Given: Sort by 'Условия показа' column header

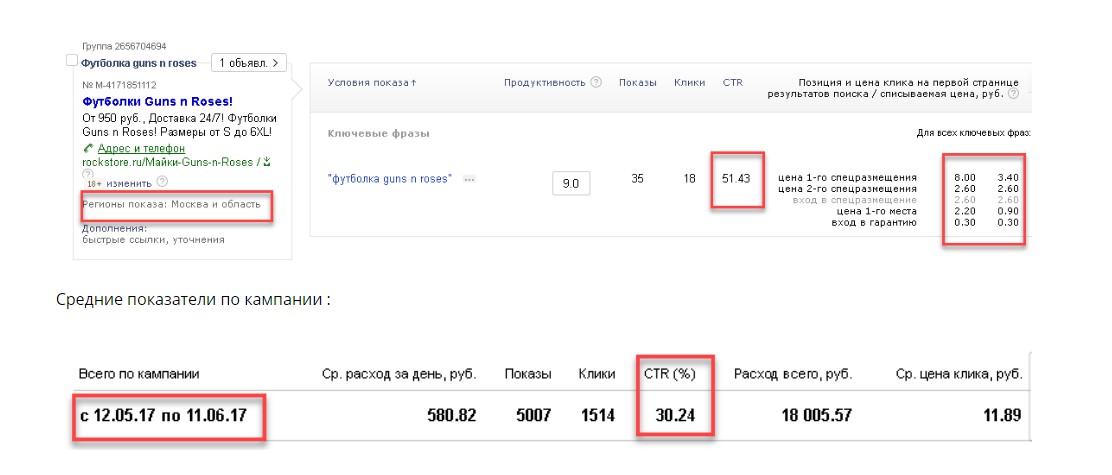Looking at the screenshot, I should pos(371,82).
